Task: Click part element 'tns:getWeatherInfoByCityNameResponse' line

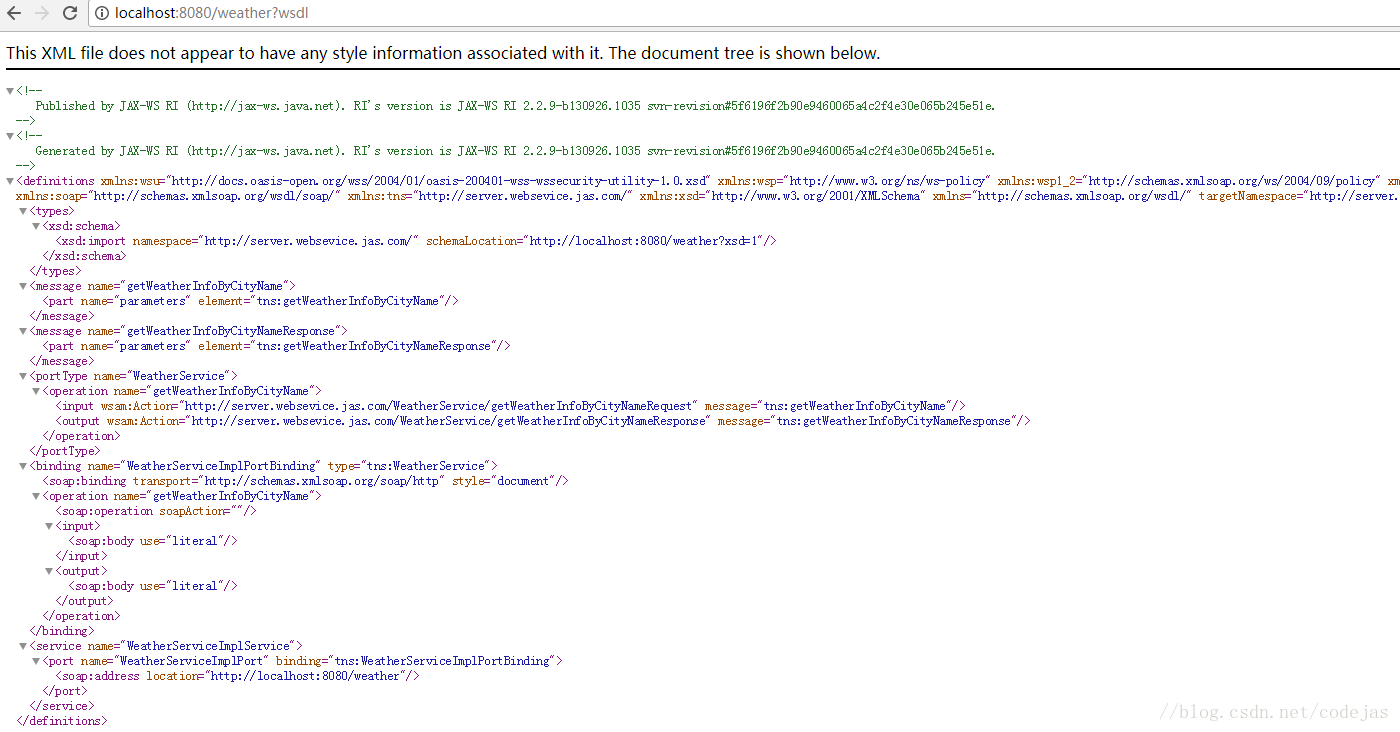Action: (276, 346)
